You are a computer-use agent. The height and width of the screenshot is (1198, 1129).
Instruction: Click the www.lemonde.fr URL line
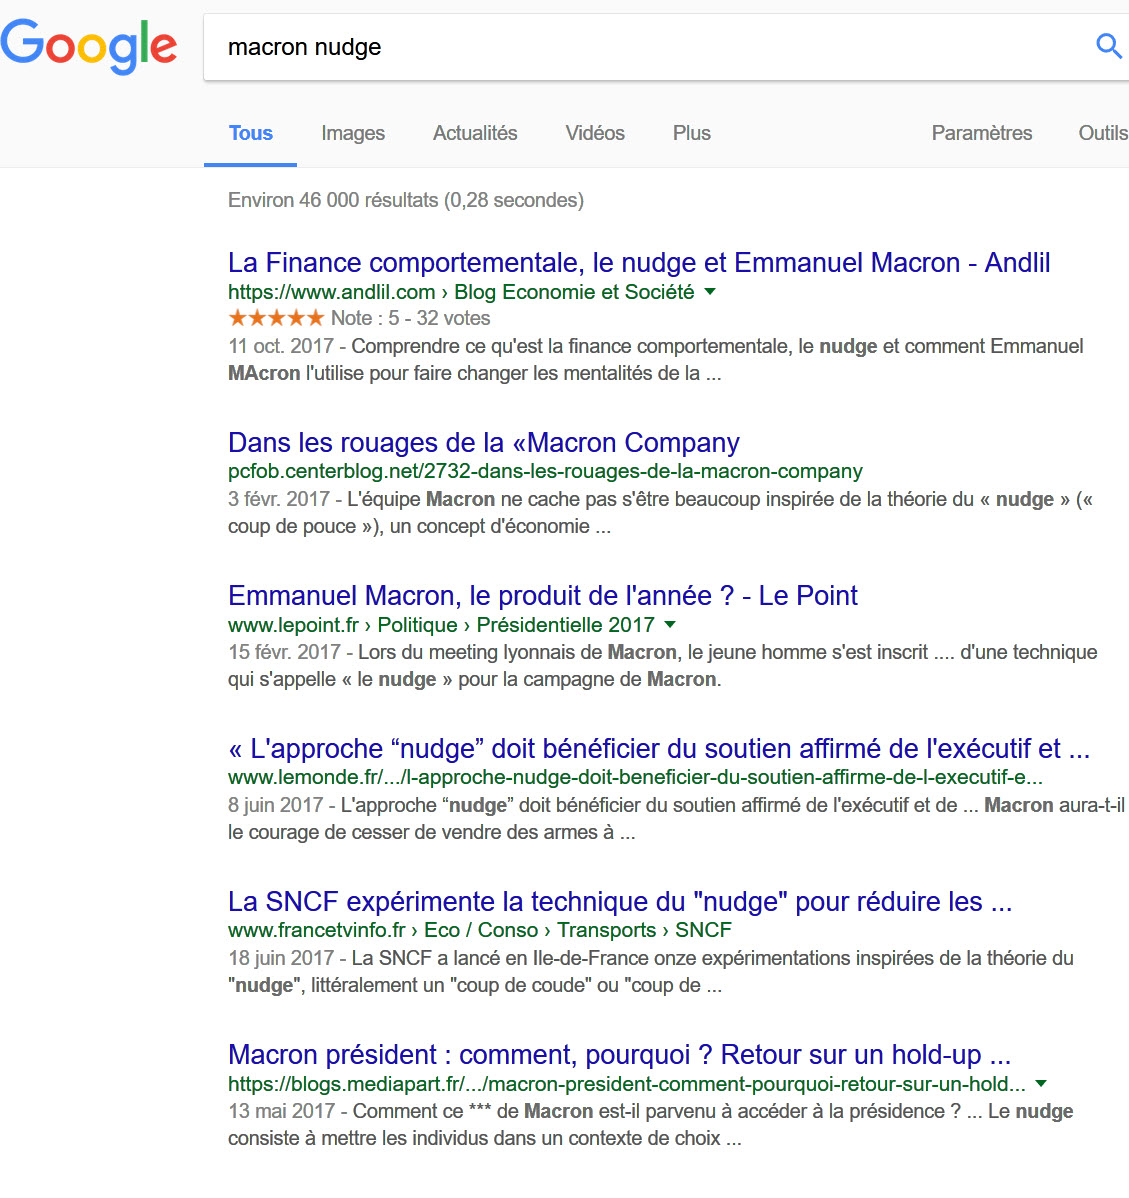click(x=635, y=778)
